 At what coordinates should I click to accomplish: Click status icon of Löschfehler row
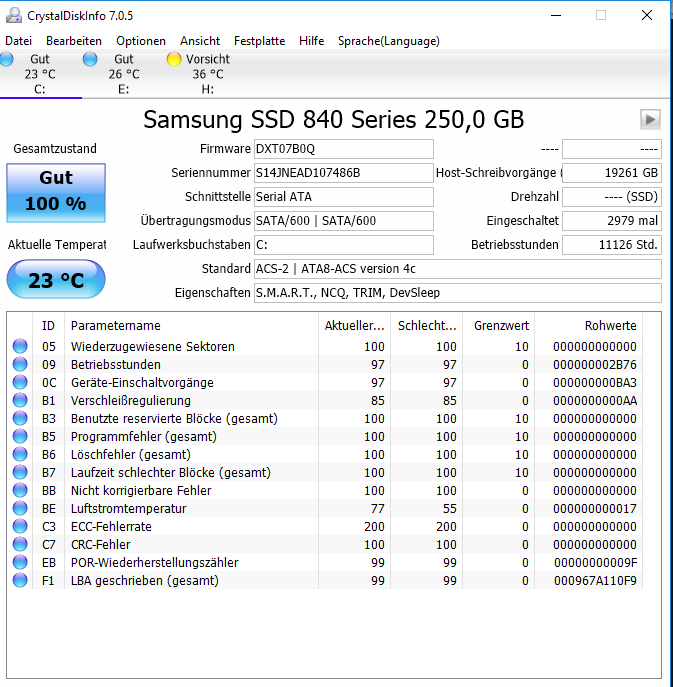coord(20,454)
